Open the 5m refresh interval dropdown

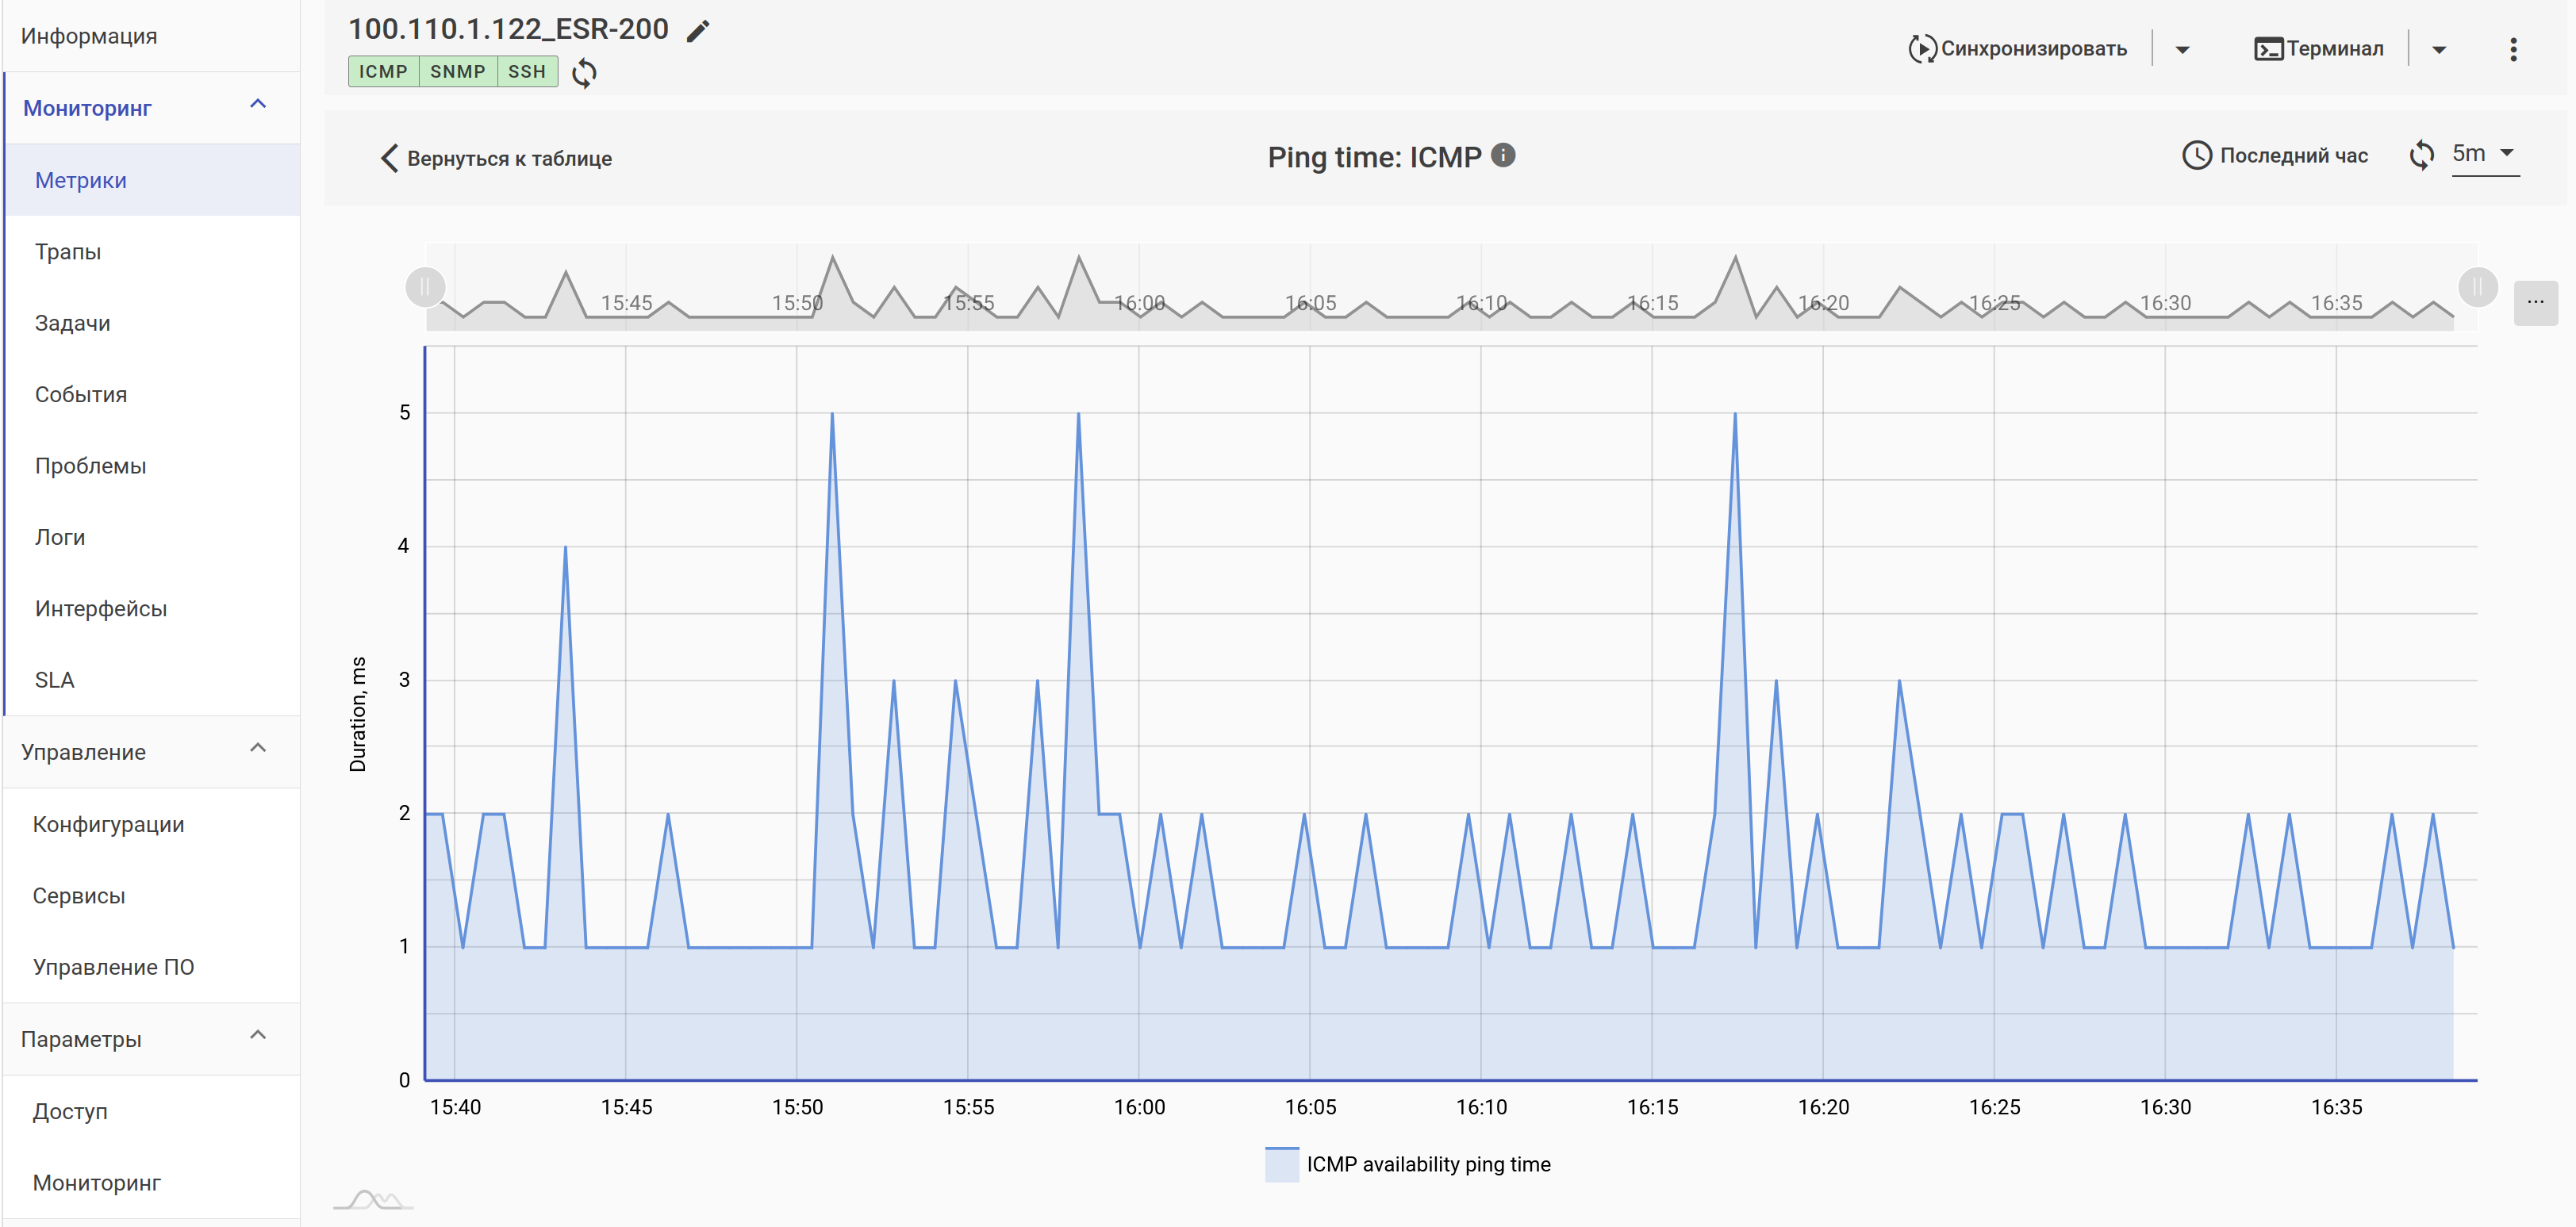2484,154
